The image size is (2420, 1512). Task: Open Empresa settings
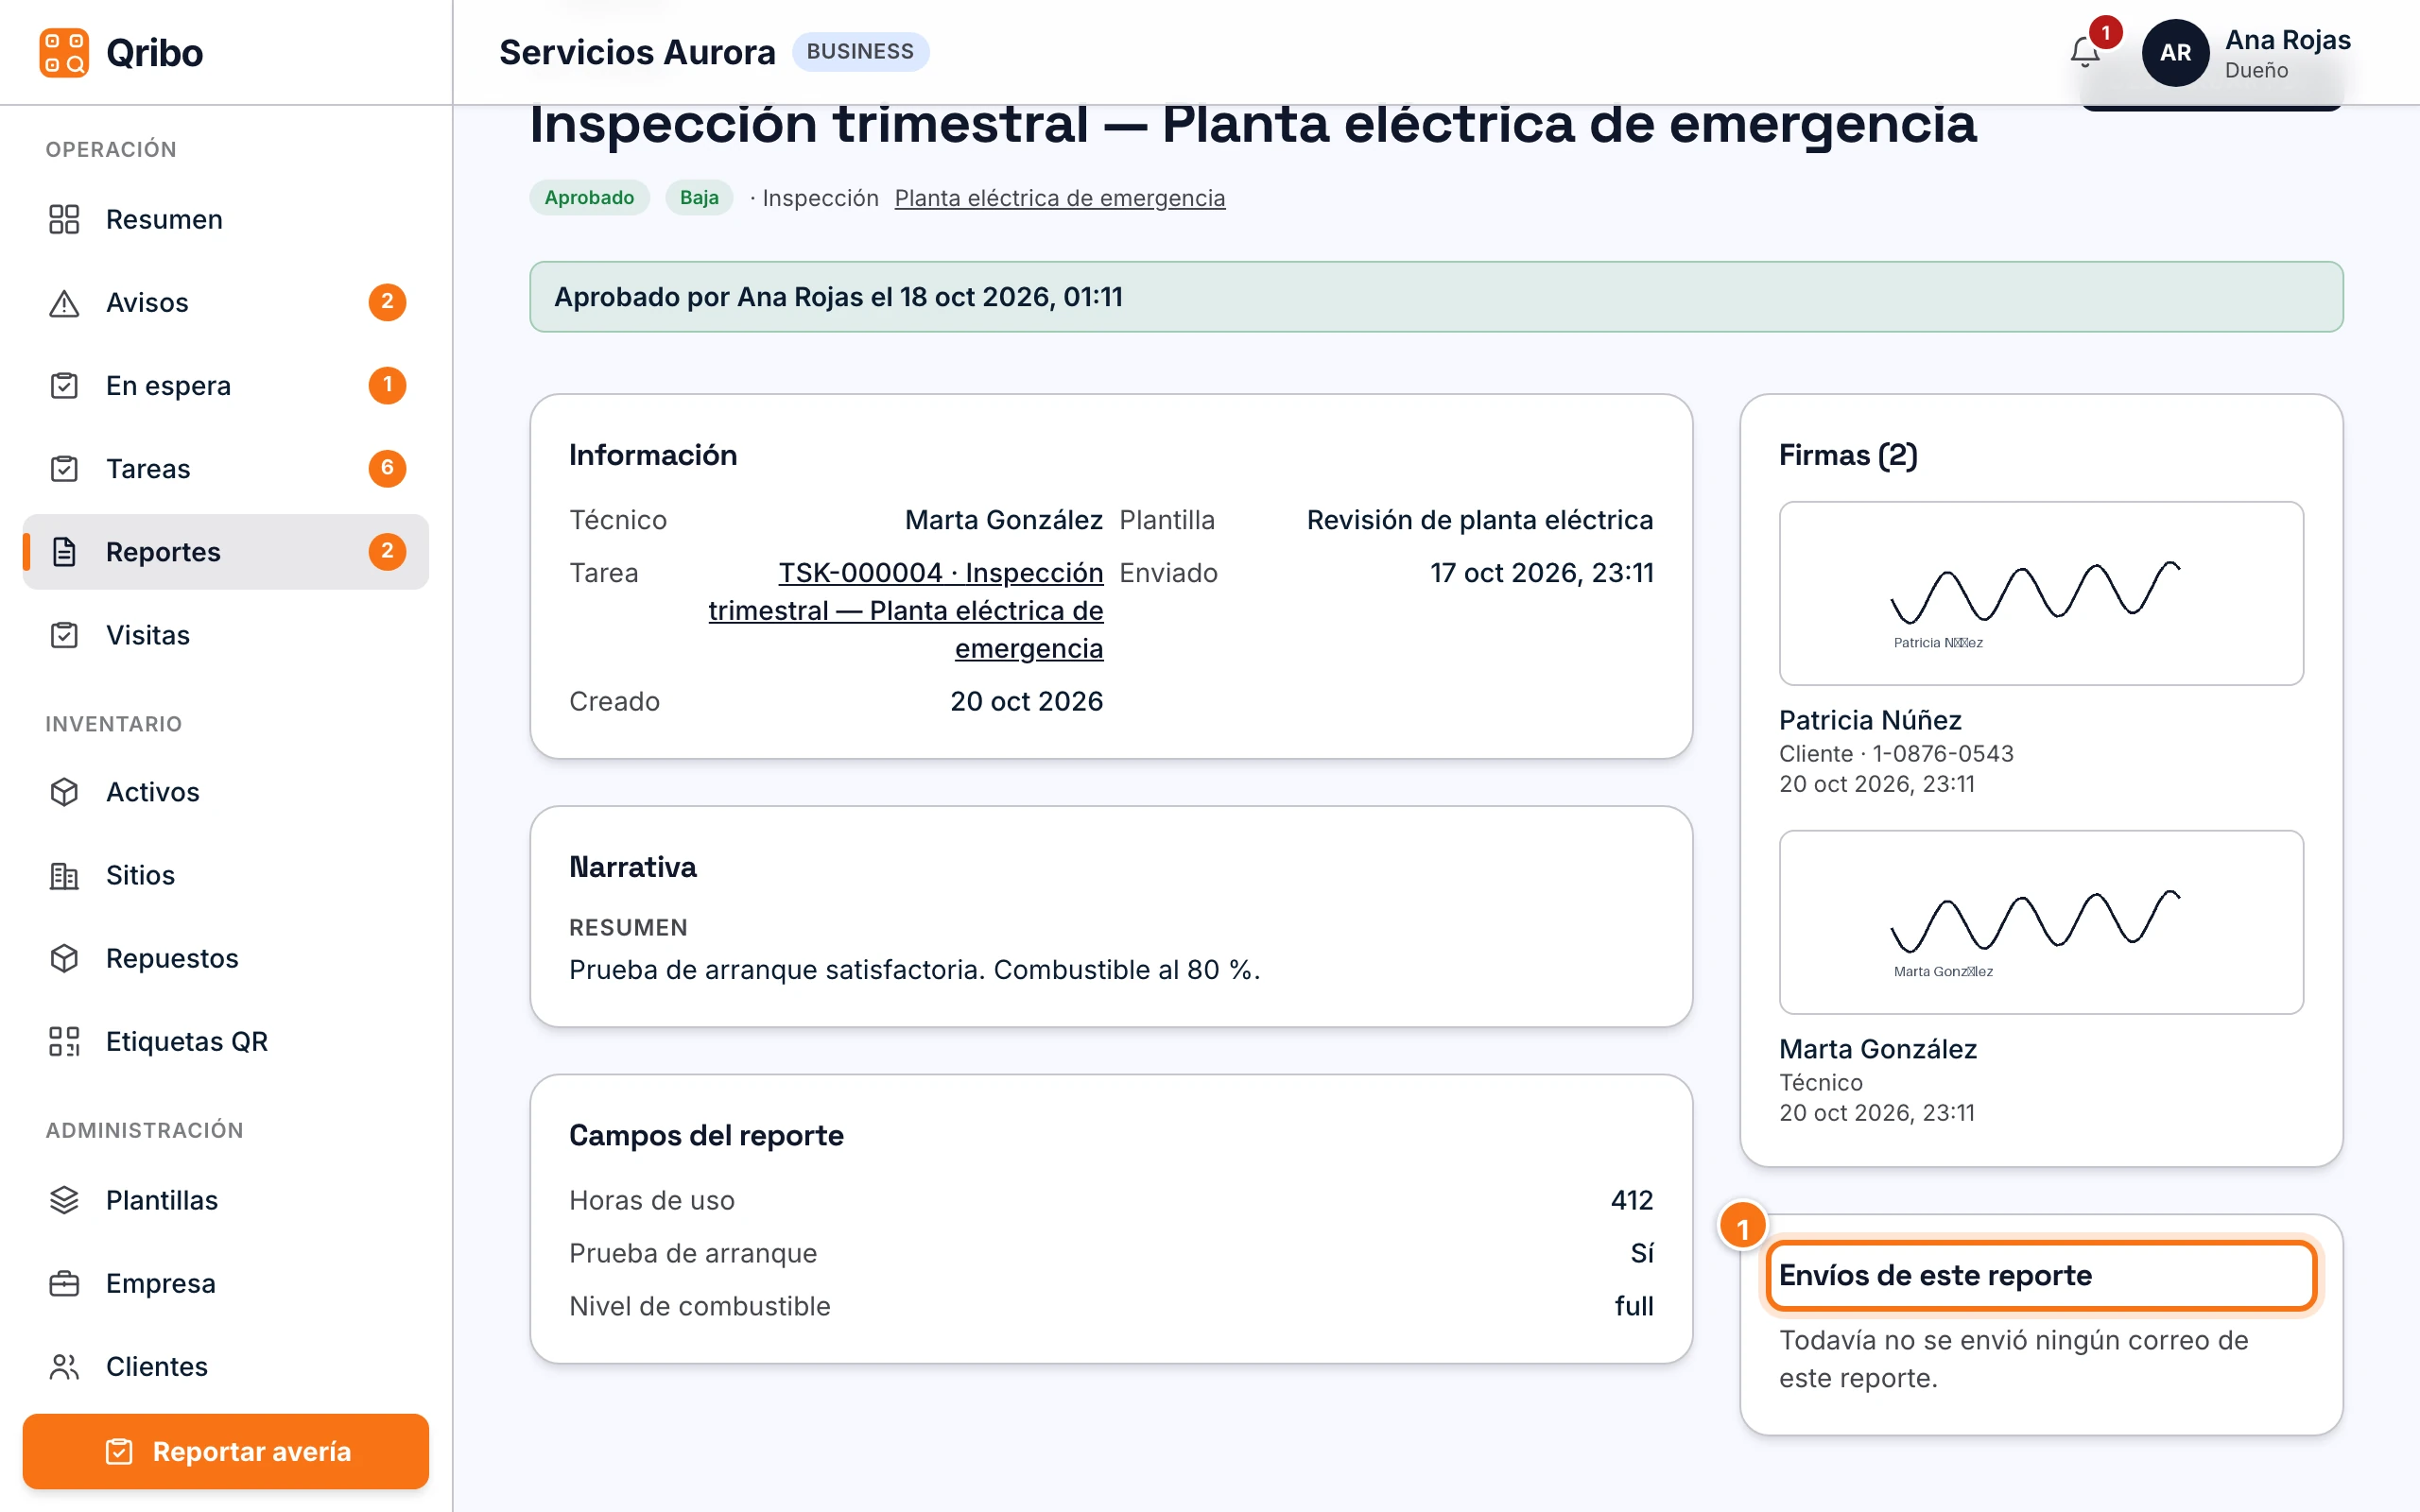pos(226,1282)
